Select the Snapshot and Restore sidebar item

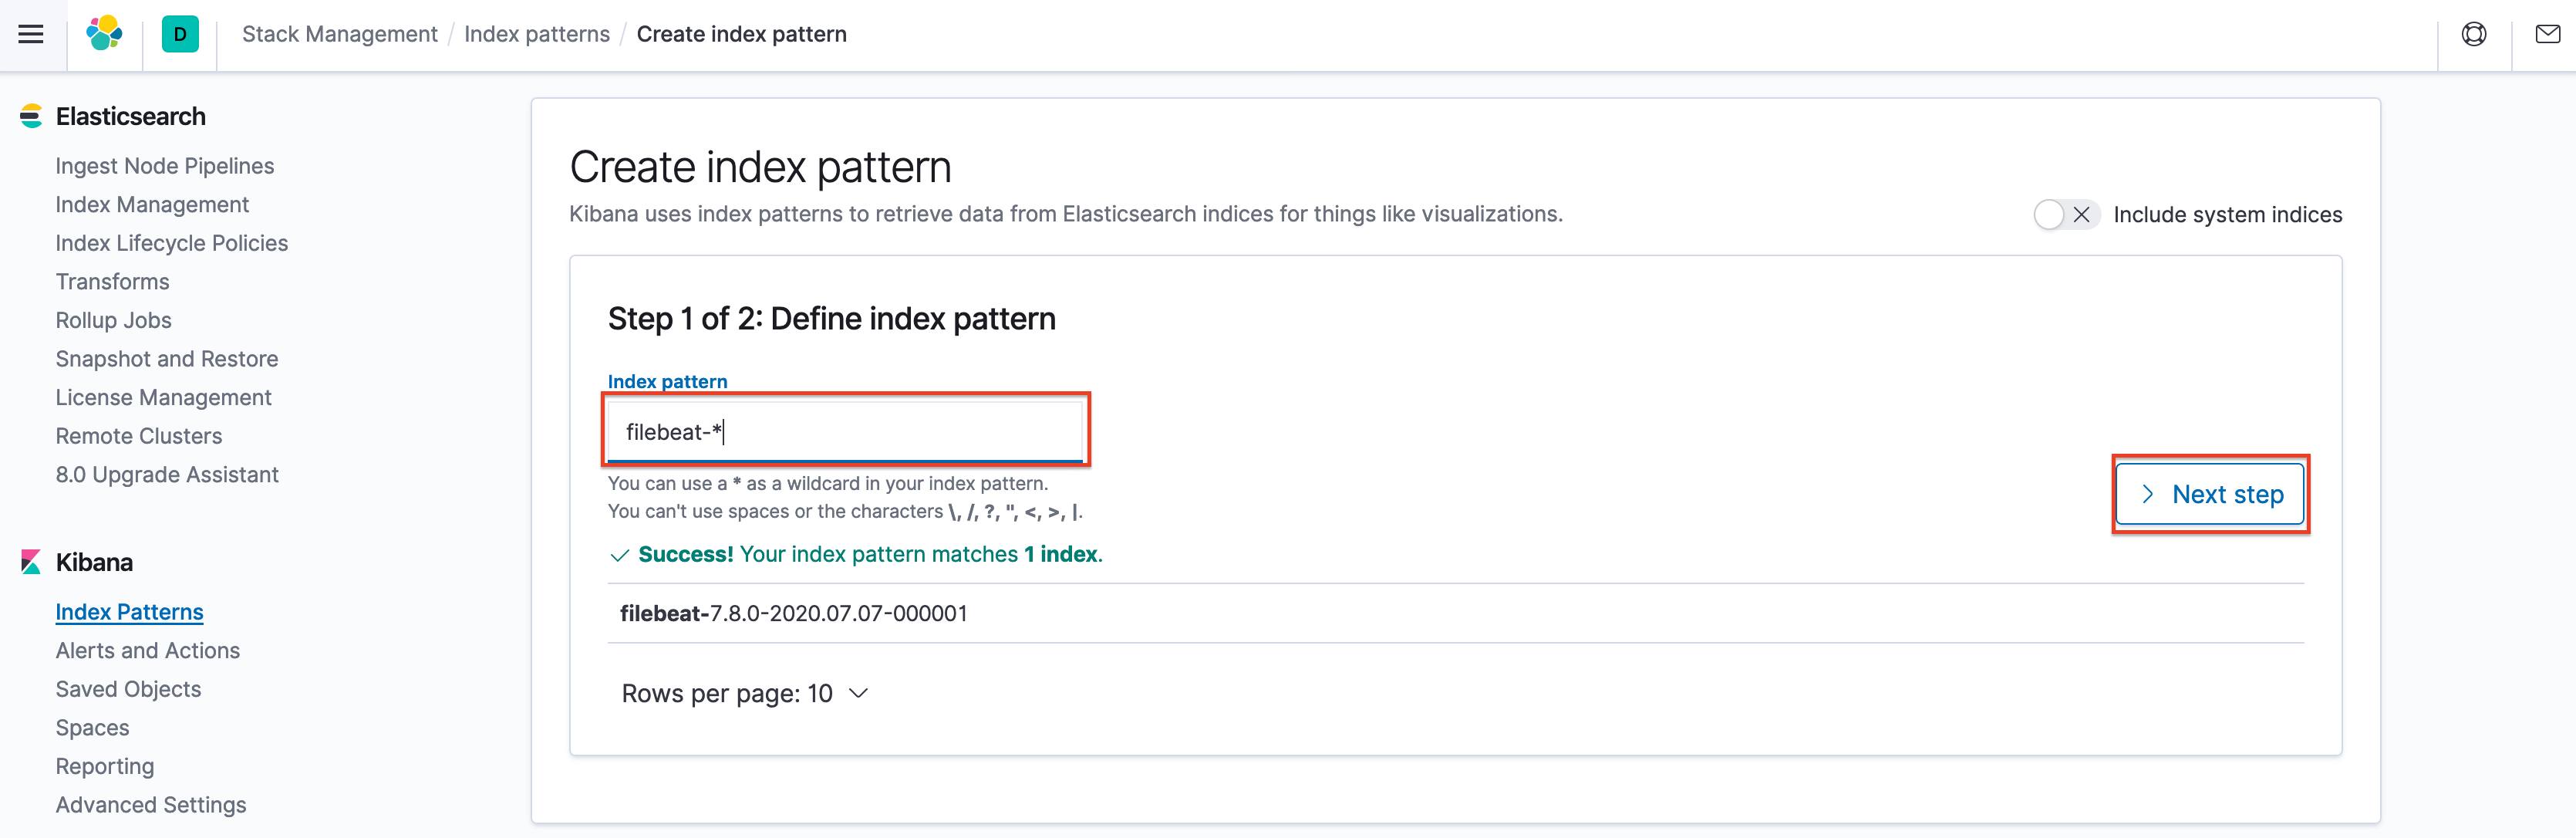click(x=164, y=358)
